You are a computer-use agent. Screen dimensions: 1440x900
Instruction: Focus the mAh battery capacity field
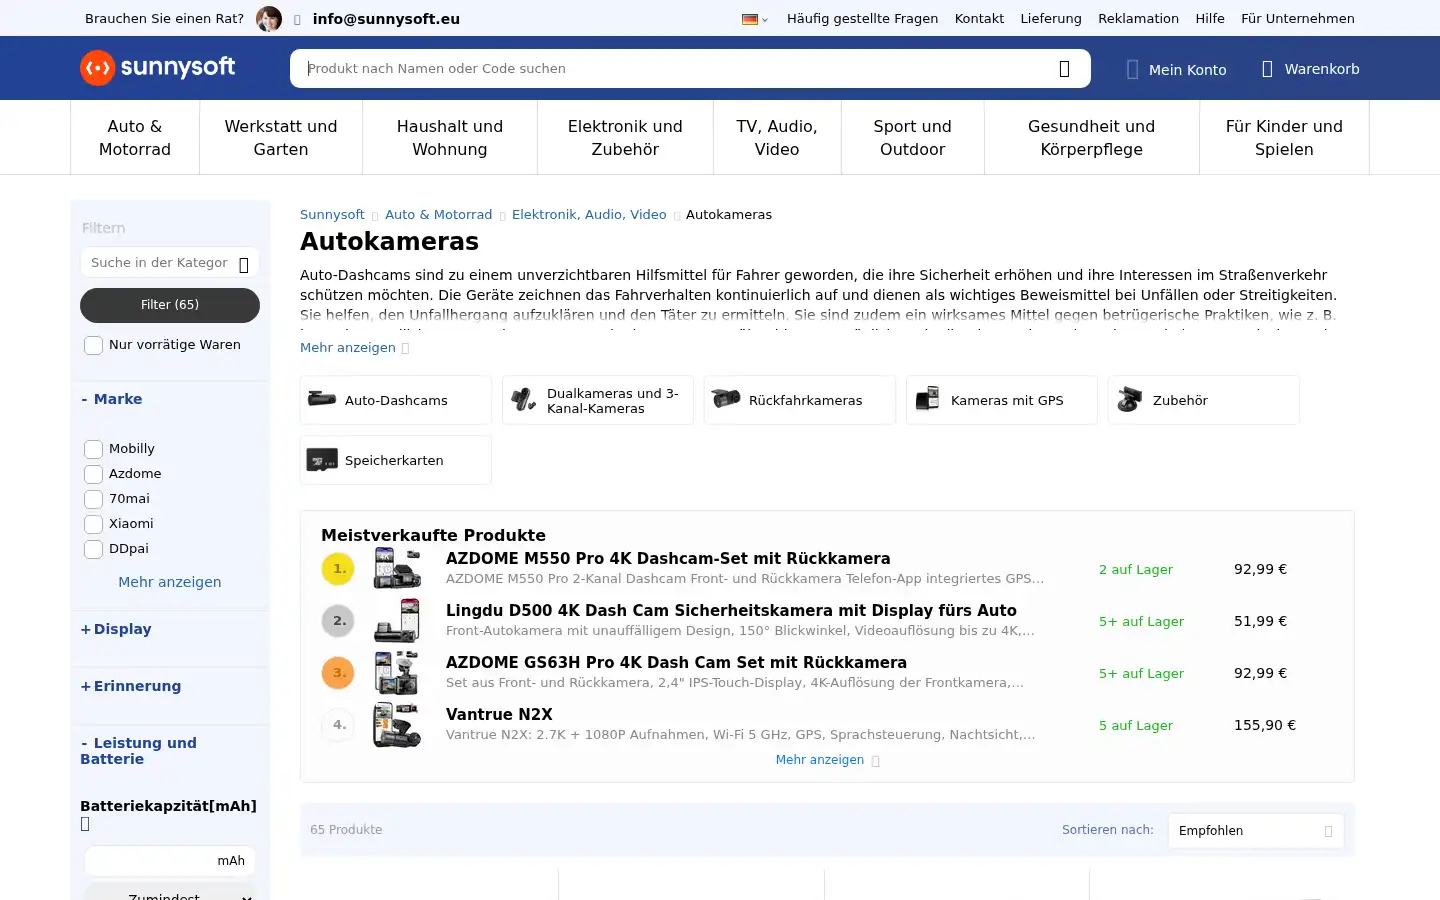170,861
